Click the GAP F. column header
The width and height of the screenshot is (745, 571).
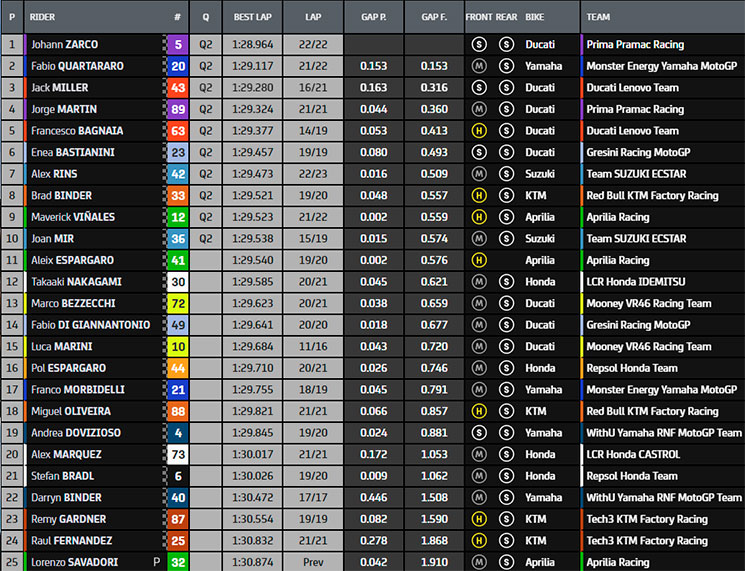click(x=434, y=17)
